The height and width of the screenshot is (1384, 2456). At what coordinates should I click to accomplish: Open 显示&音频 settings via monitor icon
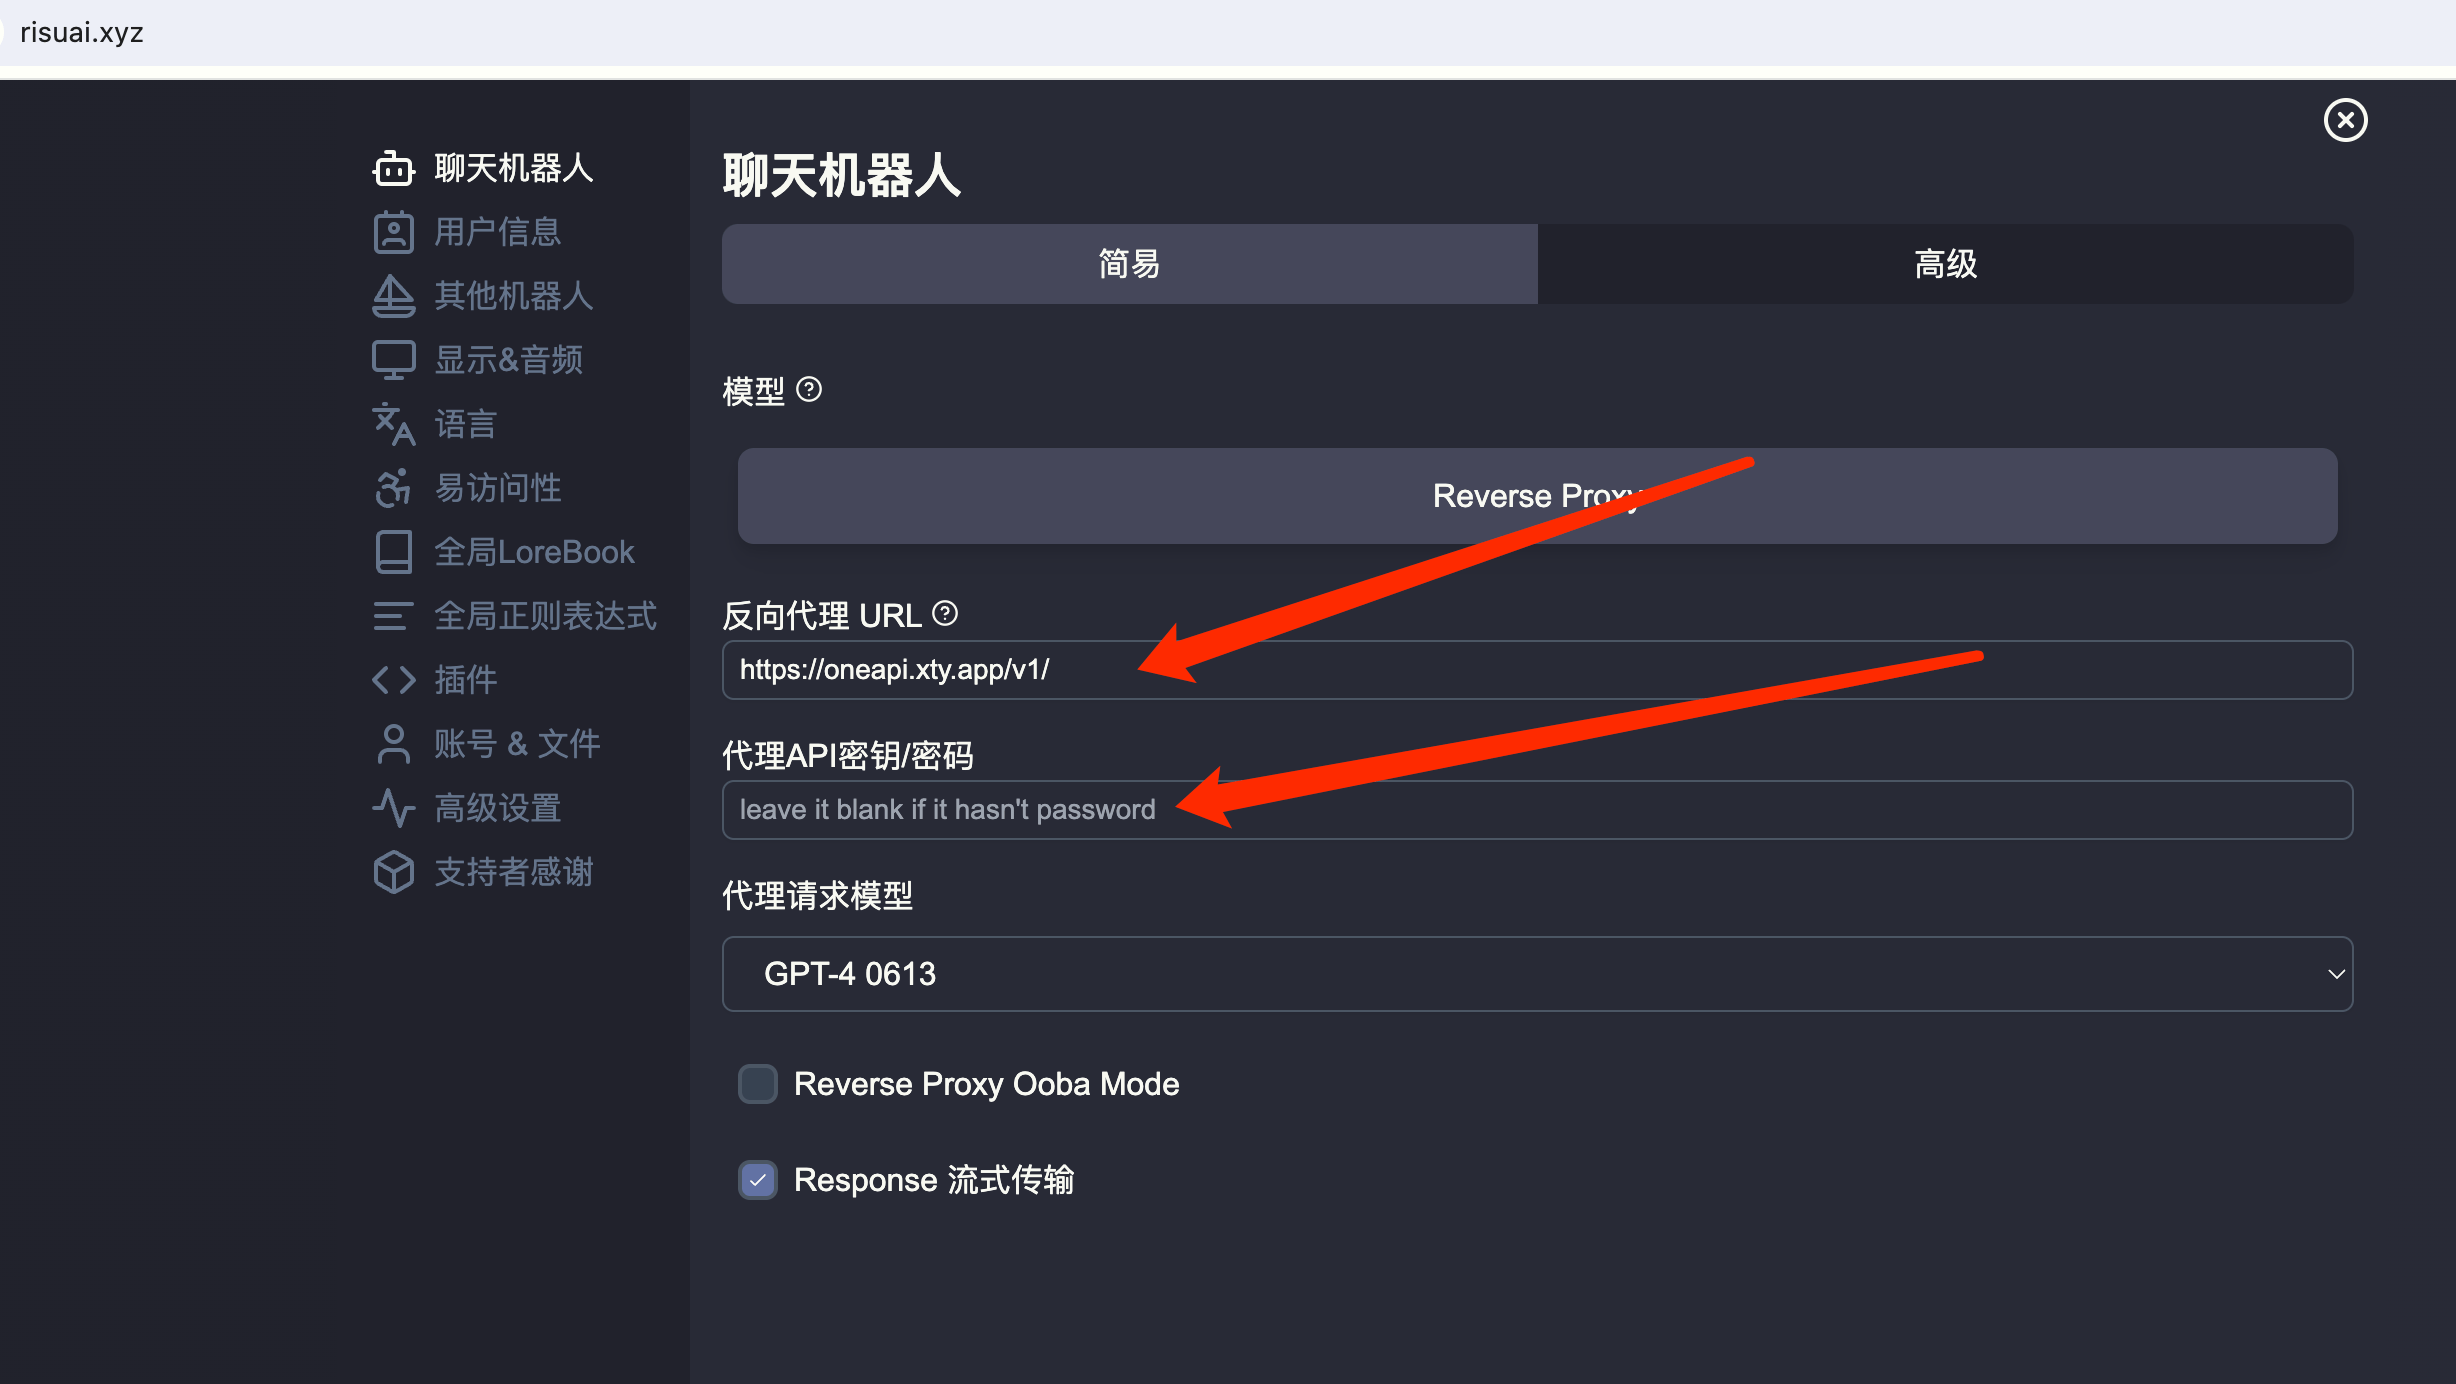tap(393, 359)
